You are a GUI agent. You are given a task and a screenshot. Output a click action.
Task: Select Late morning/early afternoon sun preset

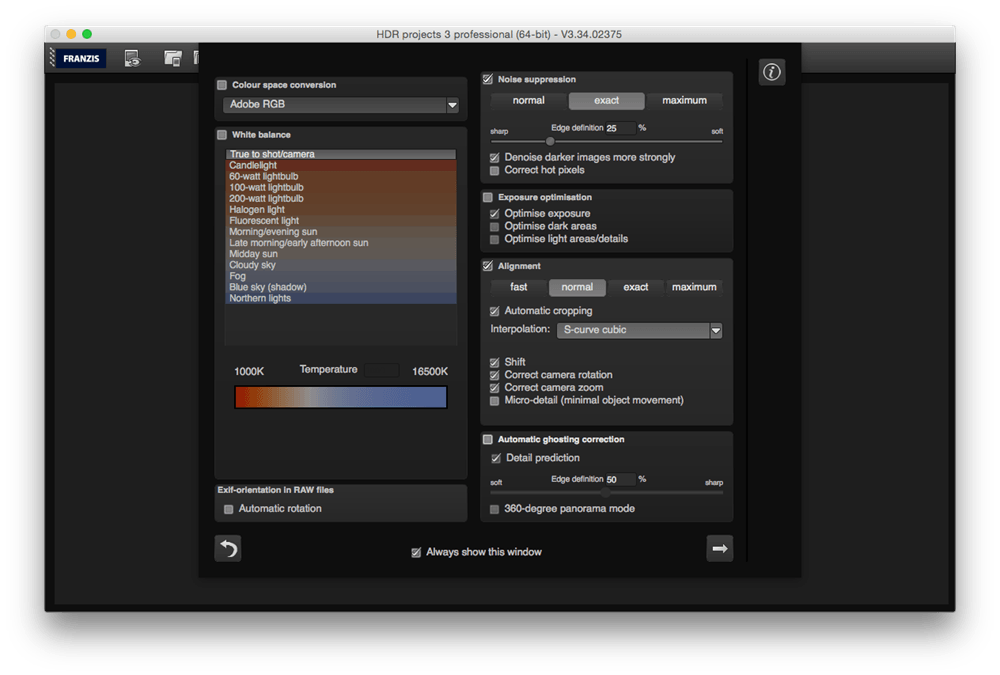tap(341, 242)
